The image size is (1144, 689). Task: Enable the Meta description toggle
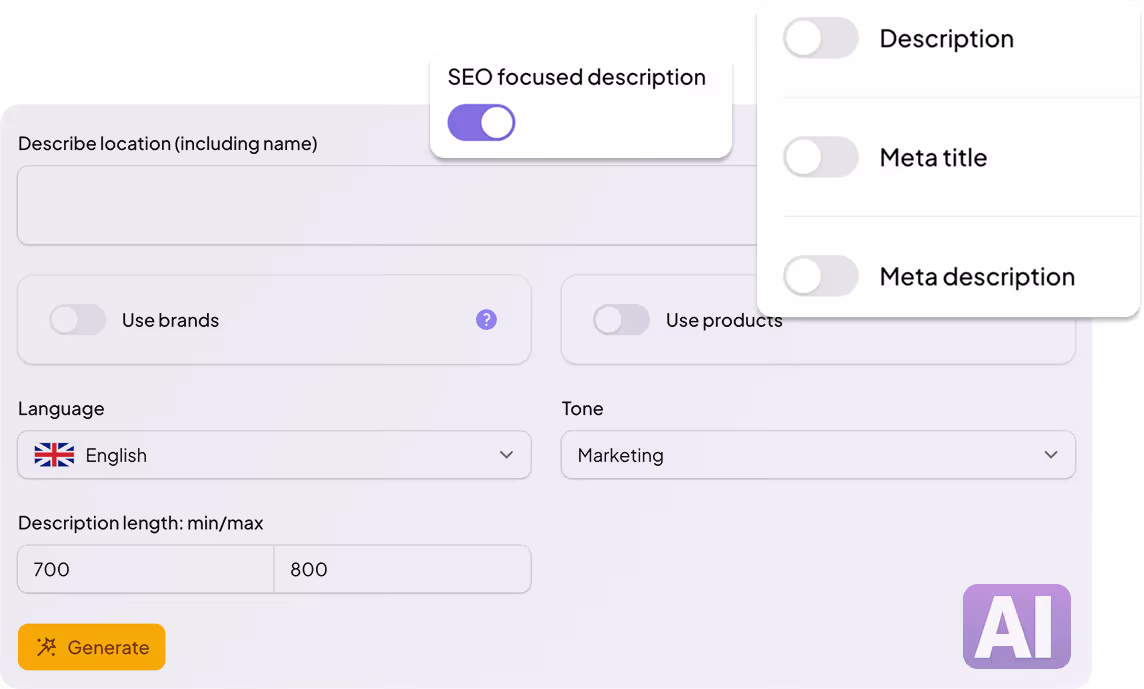[x=820, y=276]
